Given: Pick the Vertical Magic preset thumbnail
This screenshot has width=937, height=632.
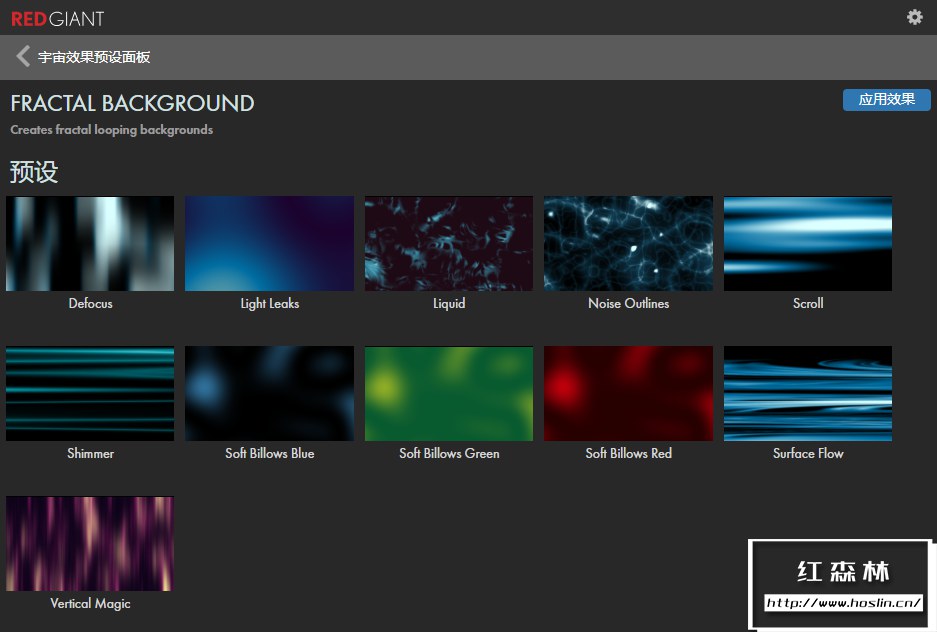Looking at the screenshot, I should click(x=90, y=544).
